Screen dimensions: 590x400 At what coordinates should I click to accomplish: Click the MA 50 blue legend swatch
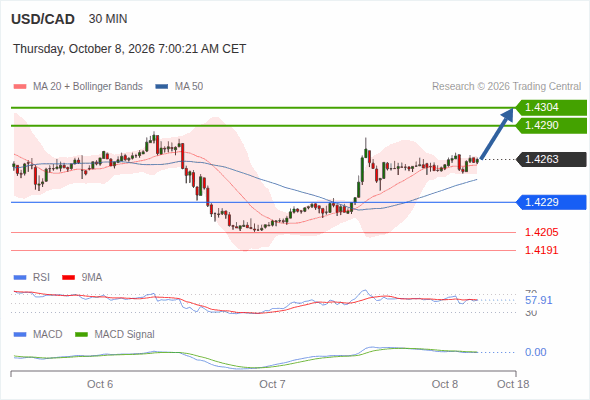pyautogui.click(x=162, y=87)
